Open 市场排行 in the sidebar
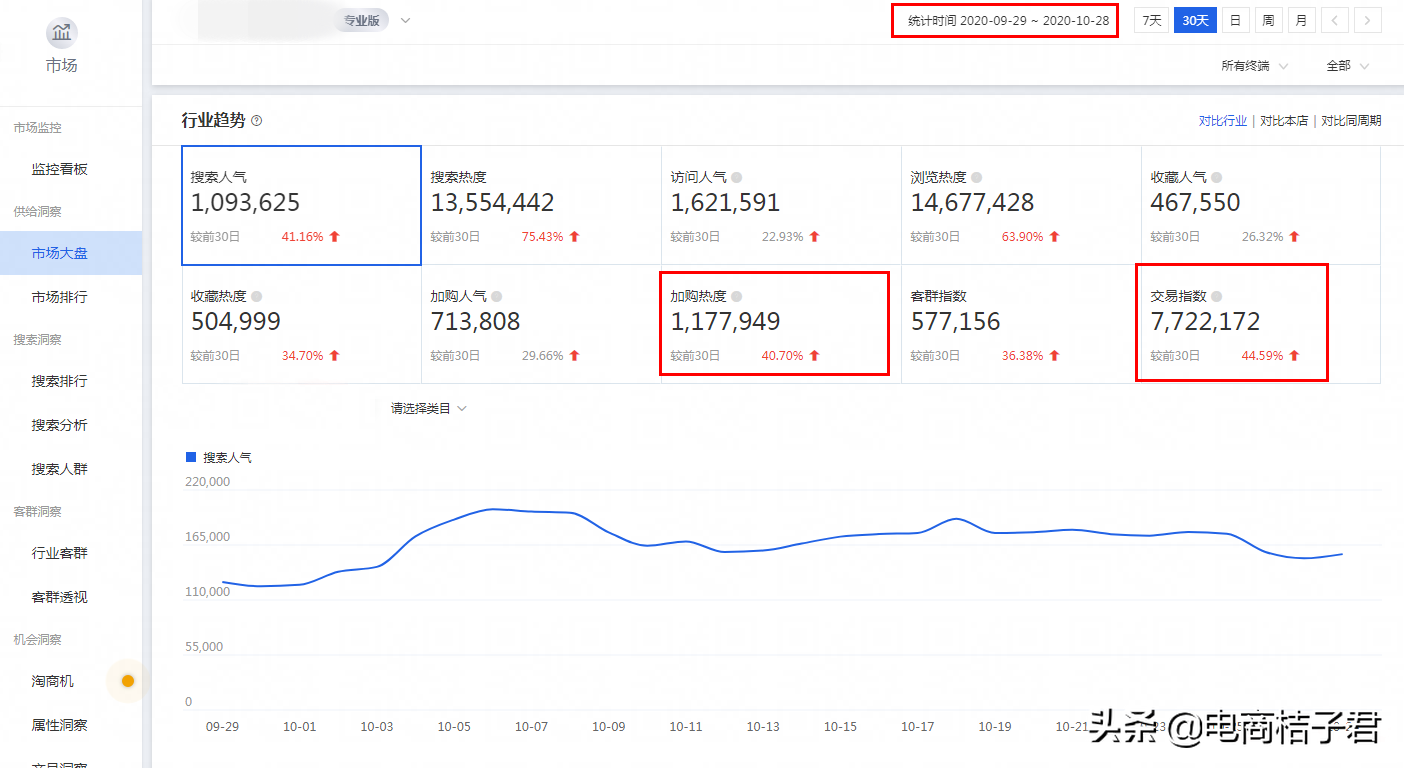Viewport: 1404px width, 768px height. (60, 297)
